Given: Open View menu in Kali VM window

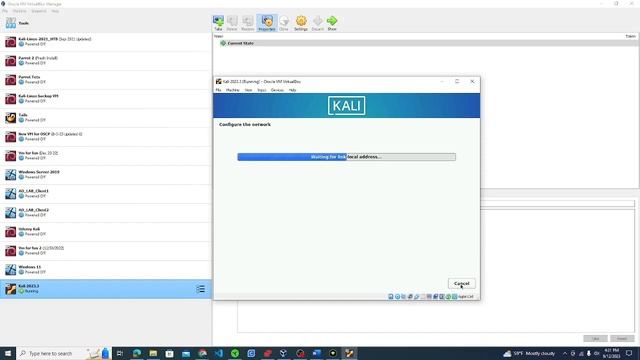Looking at the screenshot, I should (x=248, y=90).
